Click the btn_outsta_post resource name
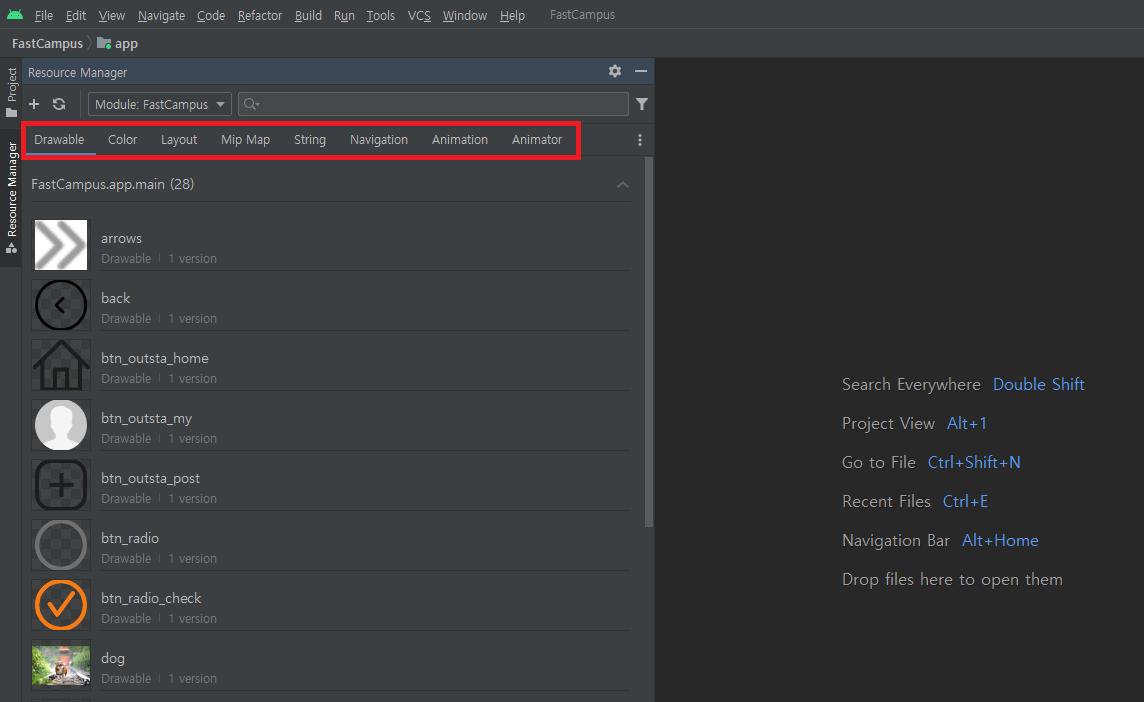Screen dimensions: 1144x702 click(x=150, y=478)
